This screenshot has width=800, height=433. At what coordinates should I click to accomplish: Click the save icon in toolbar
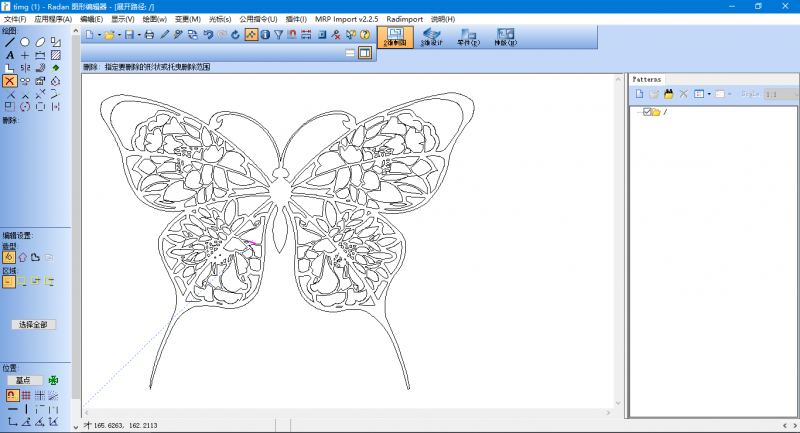click(x=129, y=35)
